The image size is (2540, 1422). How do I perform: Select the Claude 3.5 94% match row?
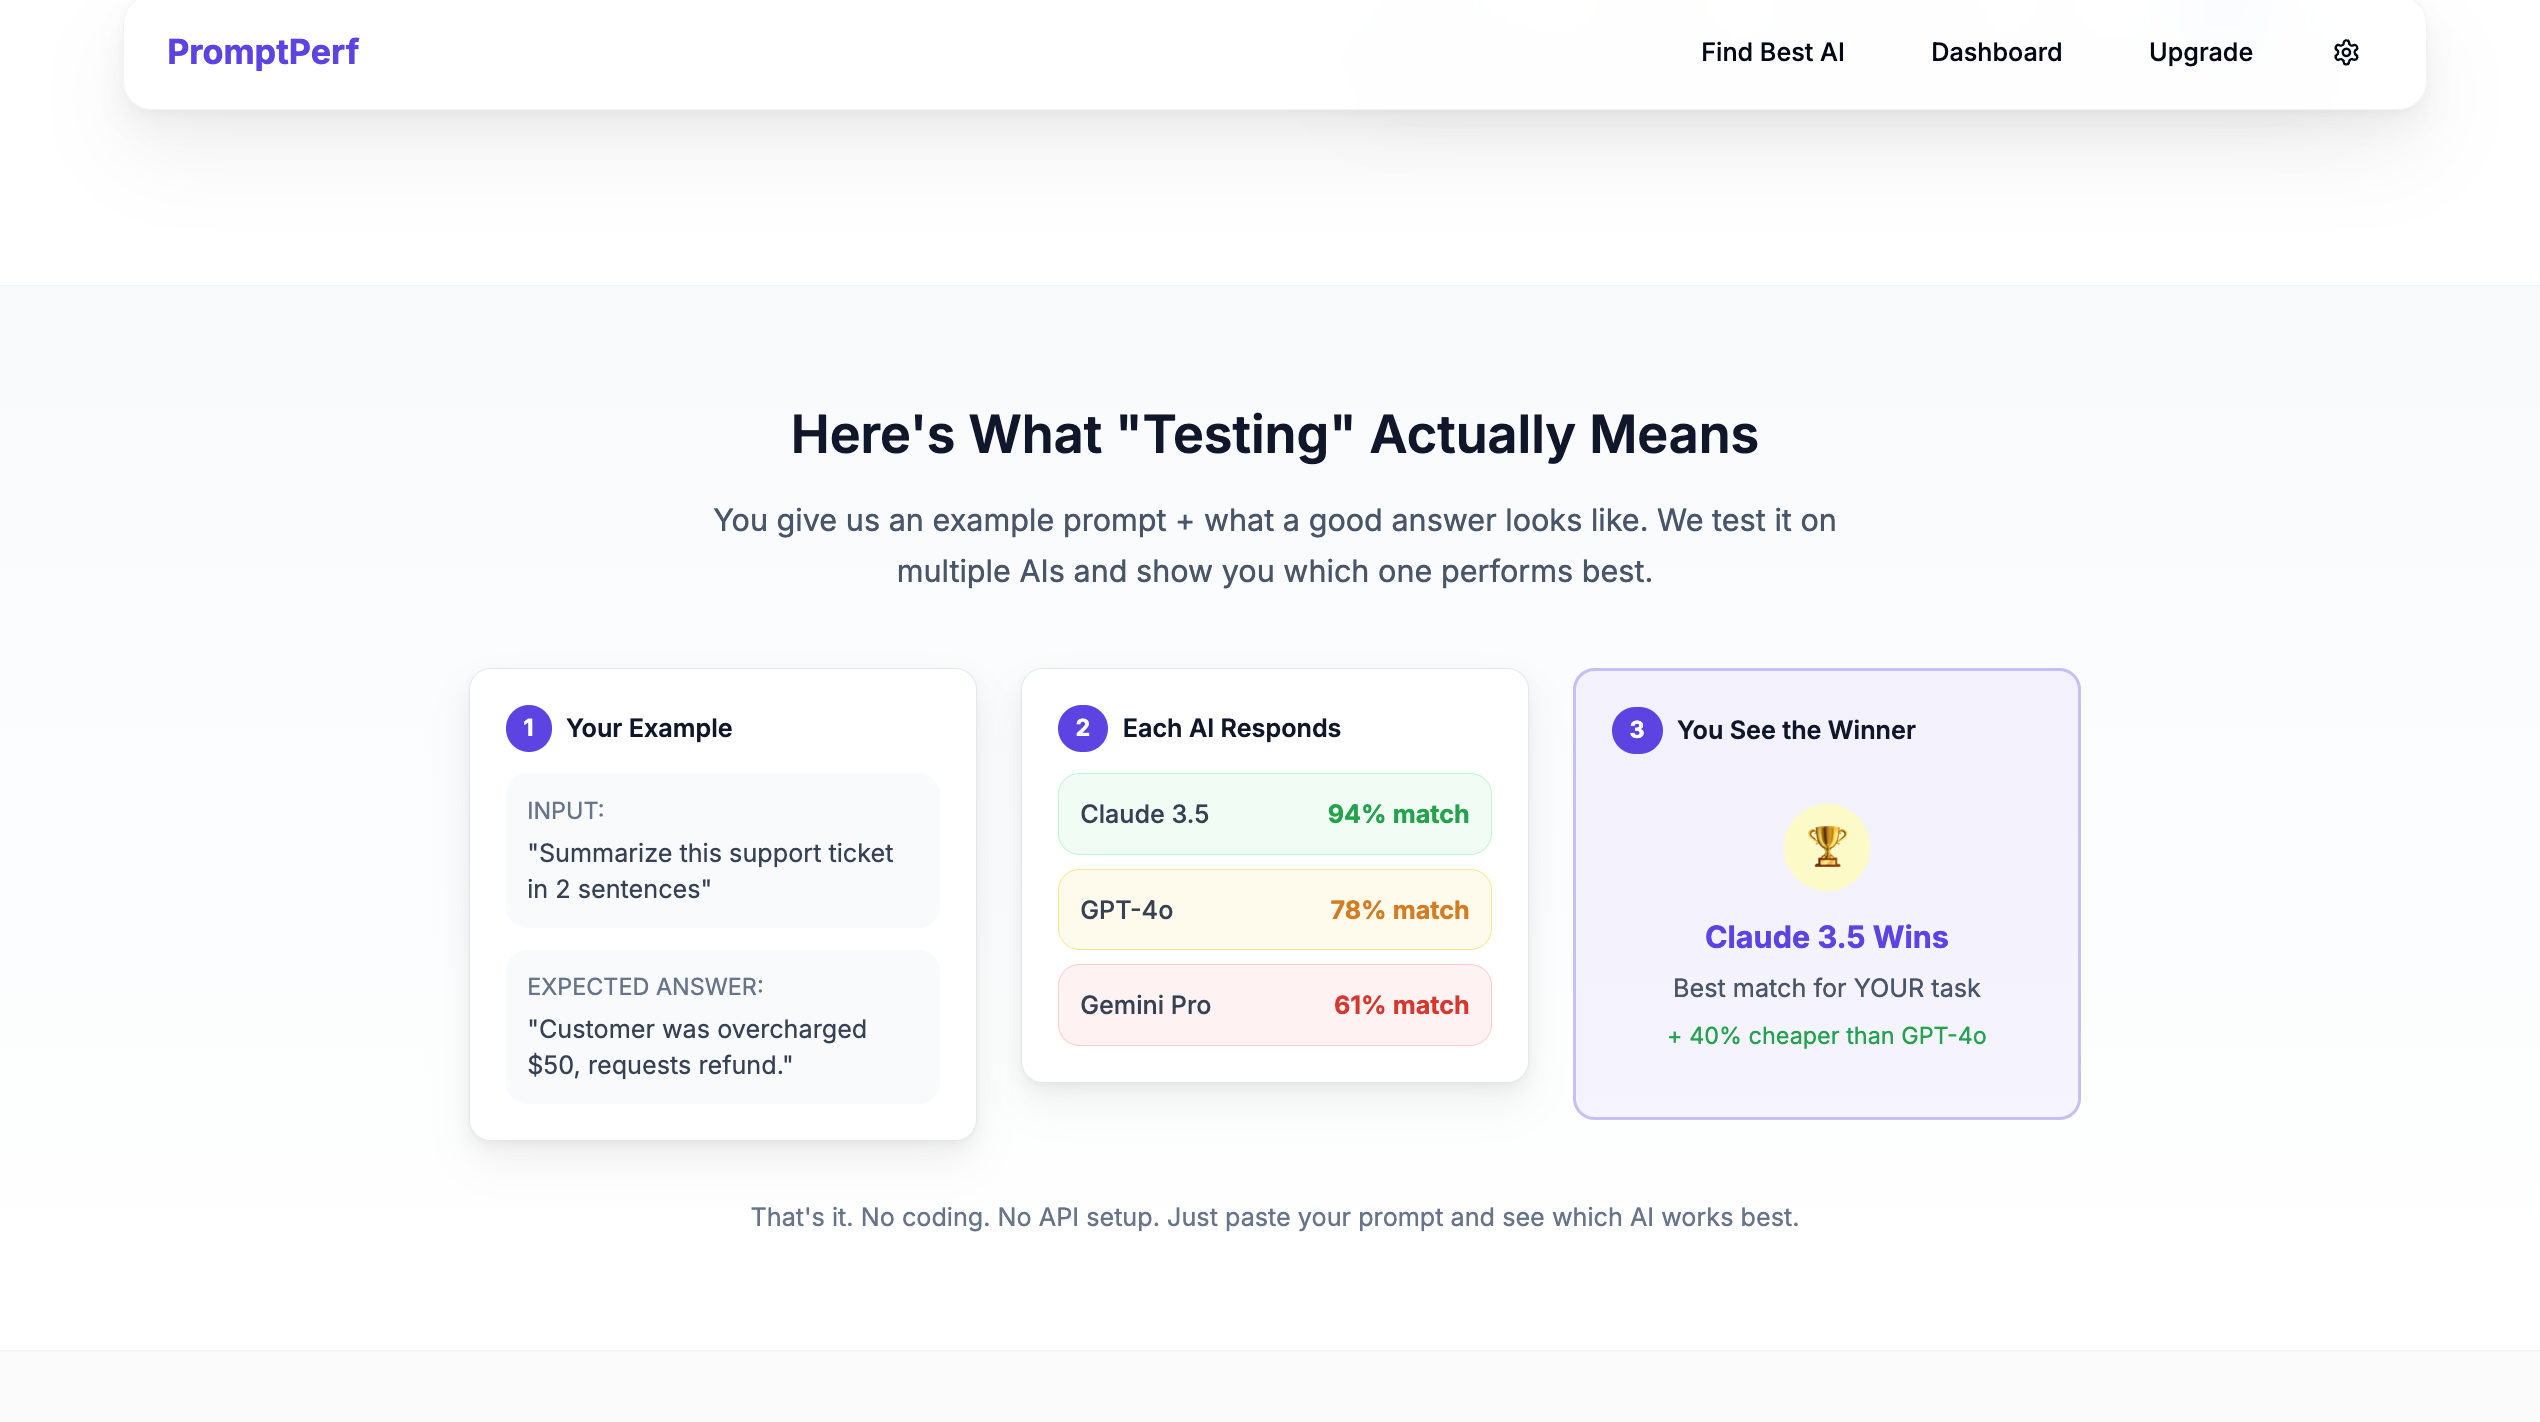tap(1274, 814)
